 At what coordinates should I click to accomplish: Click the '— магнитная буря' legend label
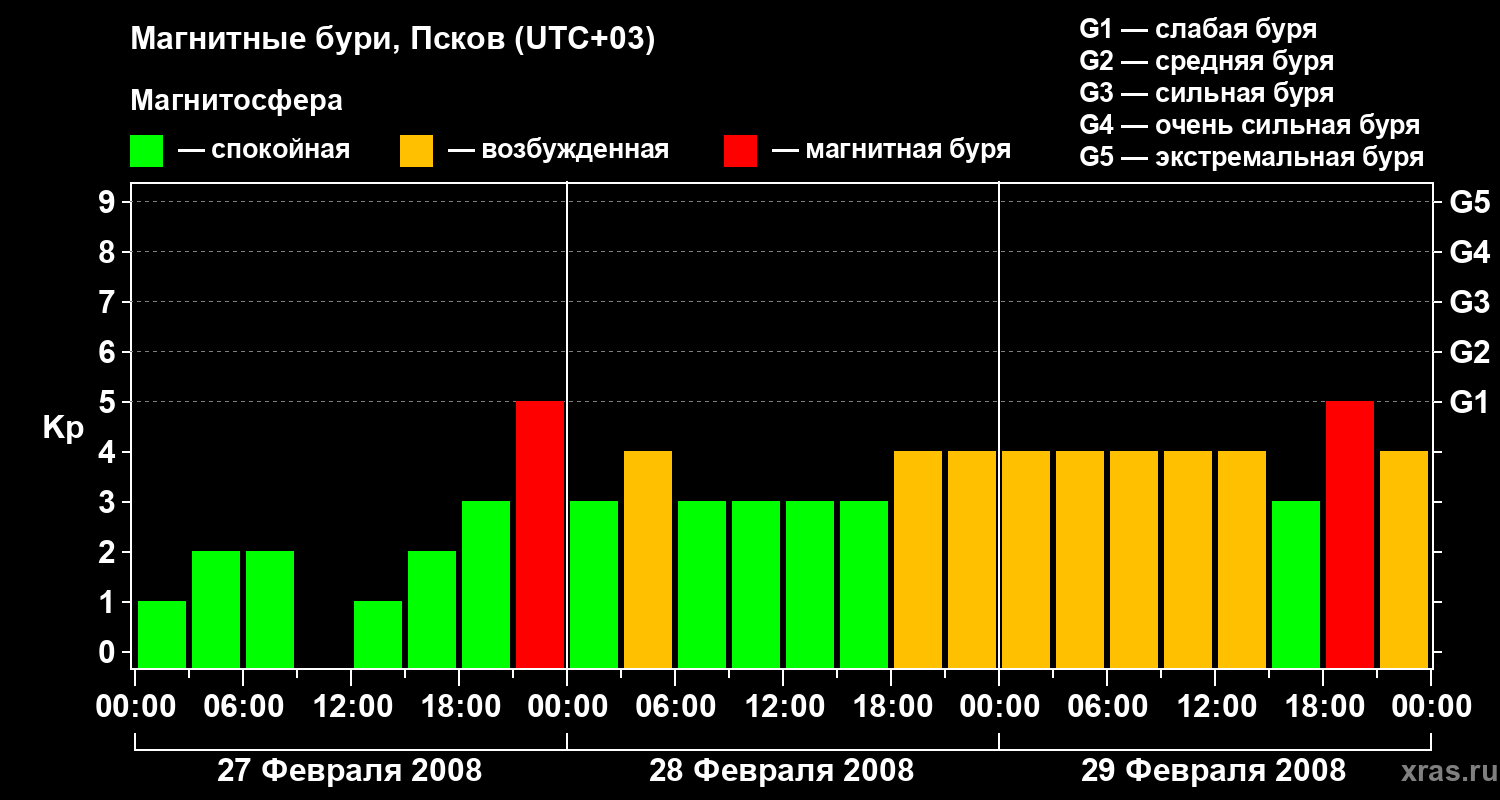tap(892, 150)
